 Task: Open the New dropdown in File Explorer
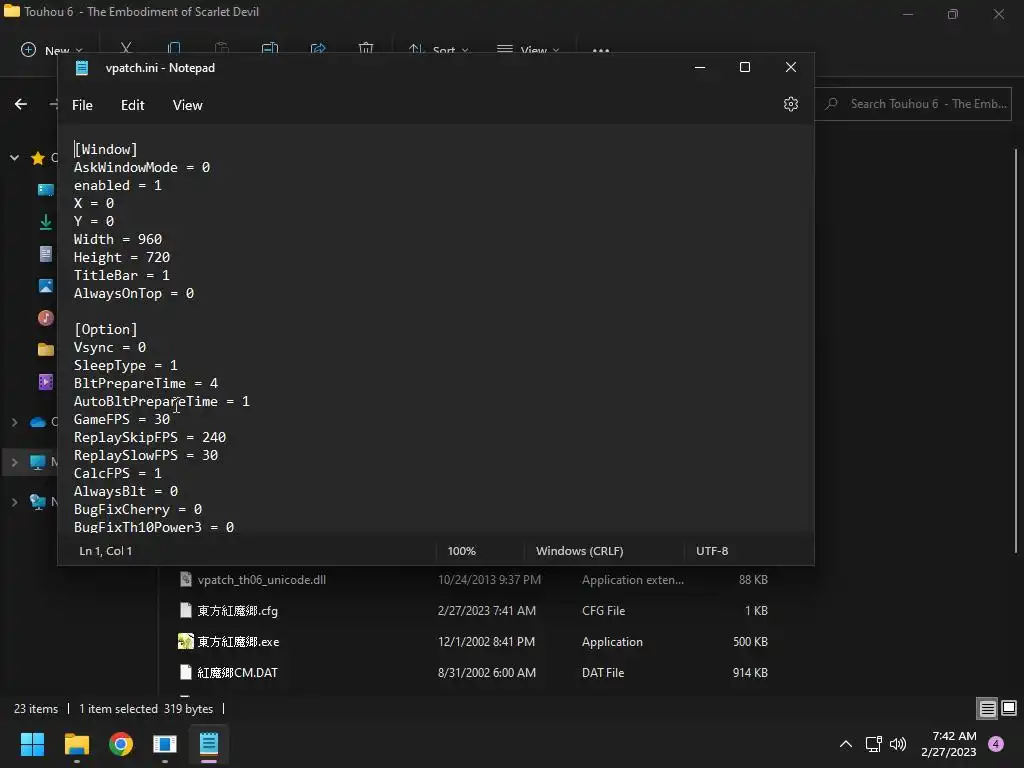52,50
